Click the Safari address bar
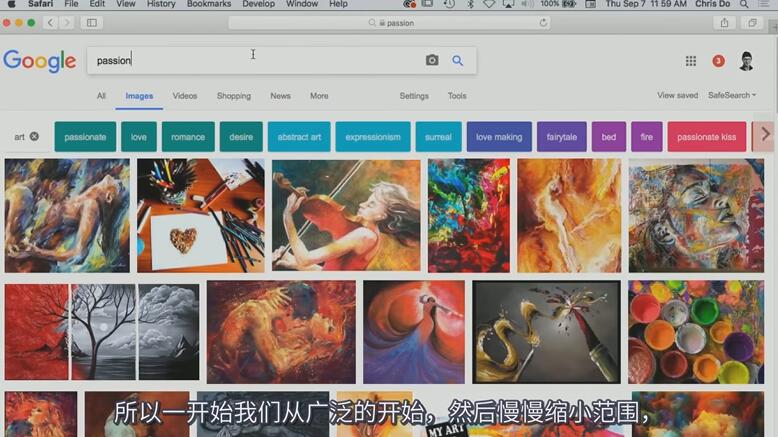Screen dimensions: 778x437 [389, 23]
